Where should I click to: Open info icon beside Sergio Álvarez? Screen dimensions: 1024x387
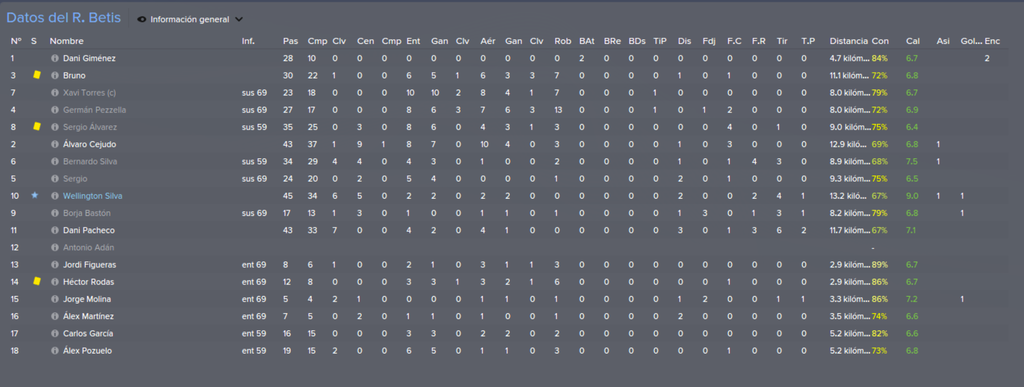pyautogui.click(x=55, y=127)
